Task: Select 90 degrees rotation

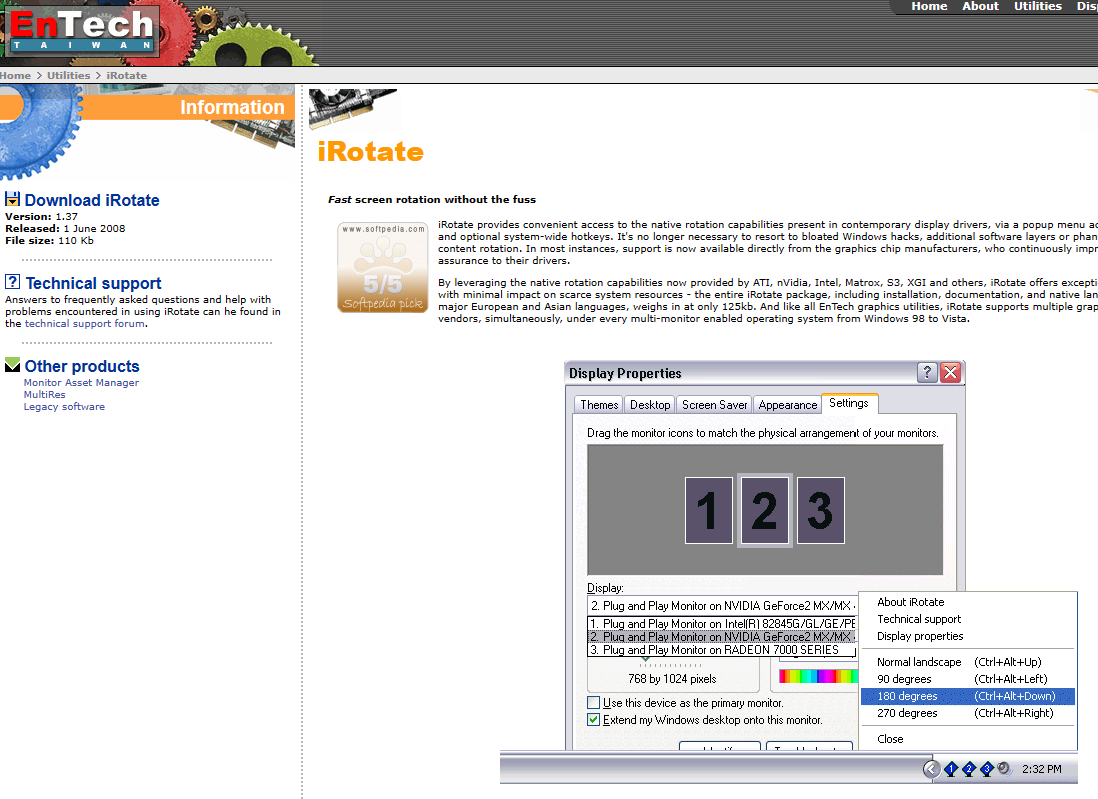Action: [x=968, y=679]
